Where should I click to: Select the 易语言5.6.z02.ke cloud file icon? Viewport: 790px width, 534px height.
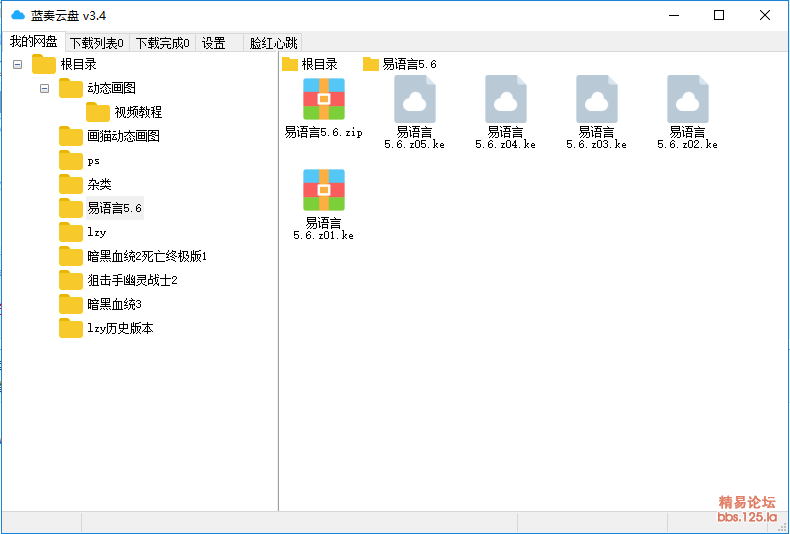click(688, 99)
